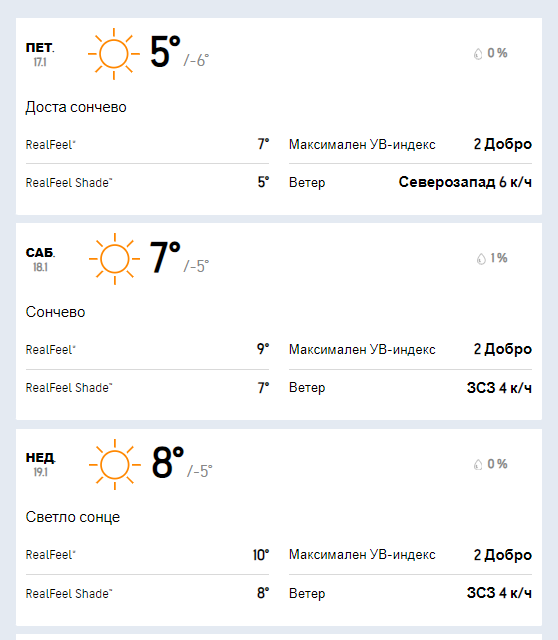Click the 5° high temperature for Friday
This screenshot has height=640, width=558.
[165, 52]
